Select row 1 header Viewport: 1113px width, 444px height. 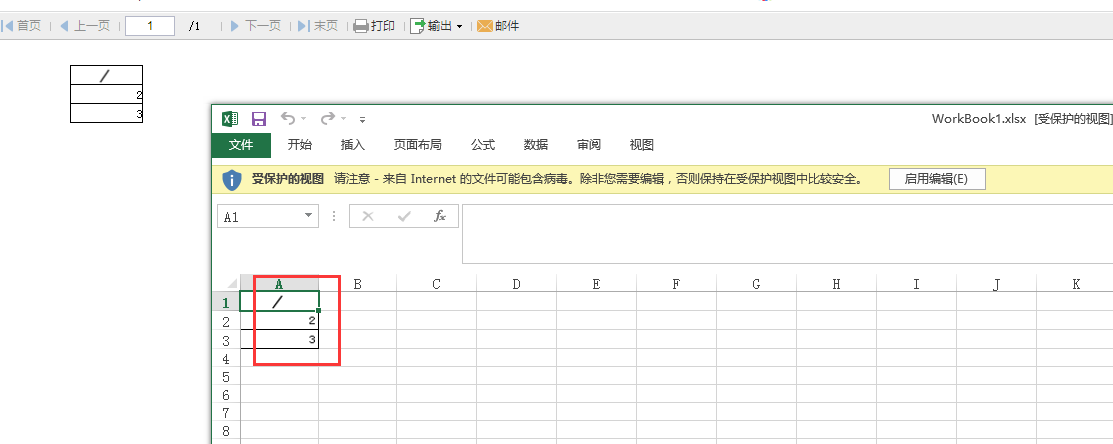[x=226, y=302]
